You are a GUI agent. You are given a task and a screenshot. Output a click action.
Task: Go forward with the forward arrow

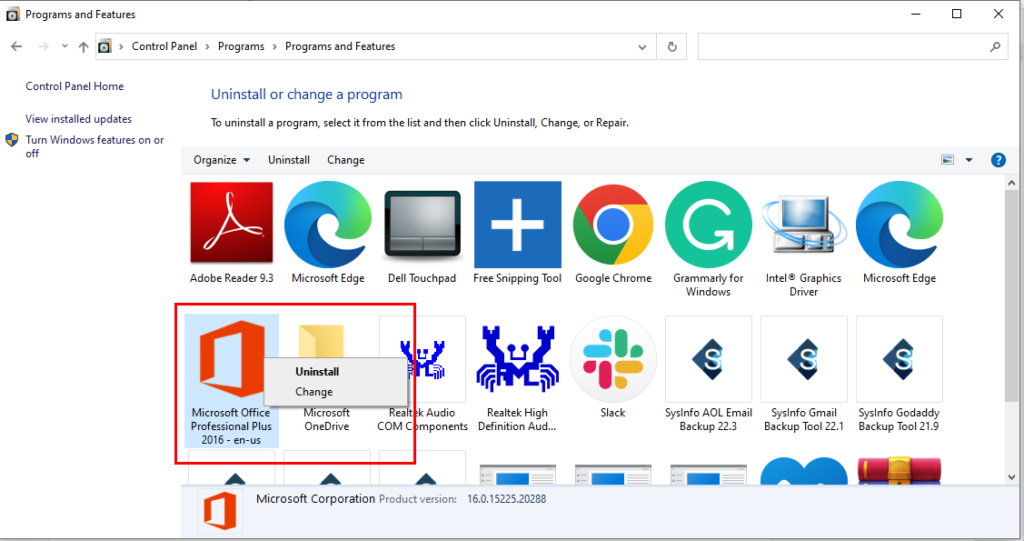[x=43, y=46]
